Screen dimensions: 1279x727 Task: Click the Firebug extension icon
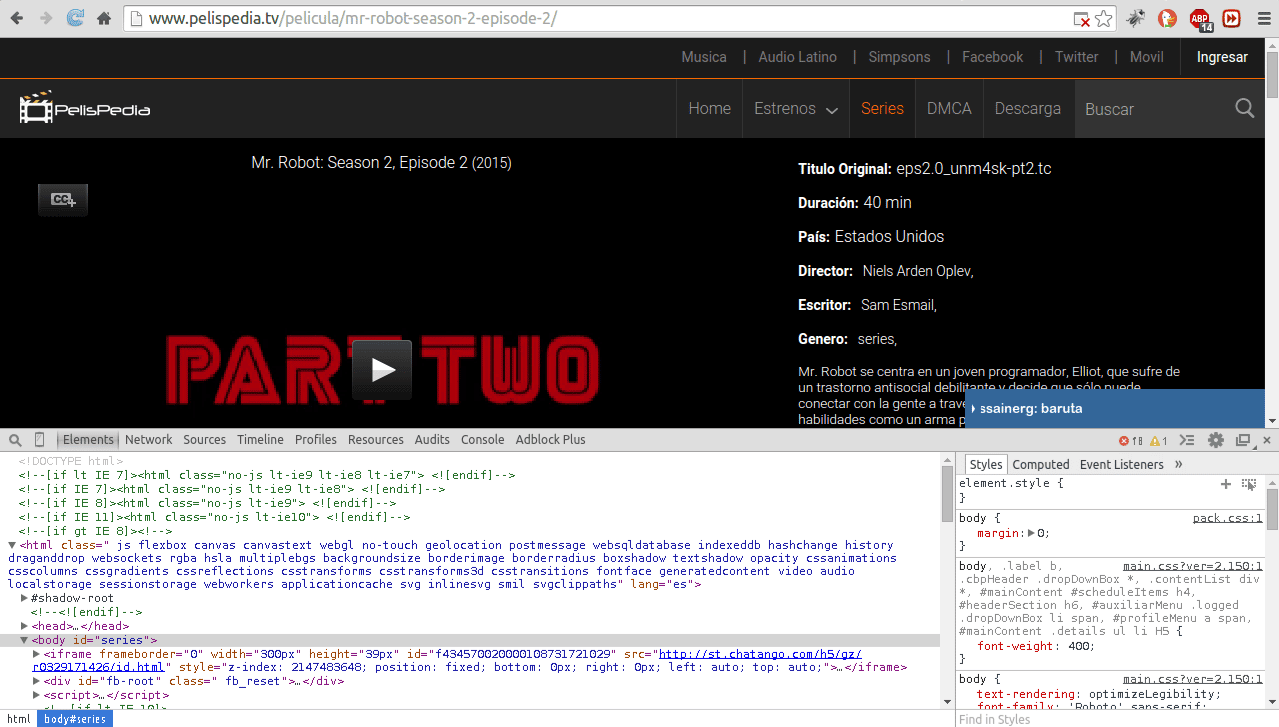pyautogui.click(x=1135, y=18)
